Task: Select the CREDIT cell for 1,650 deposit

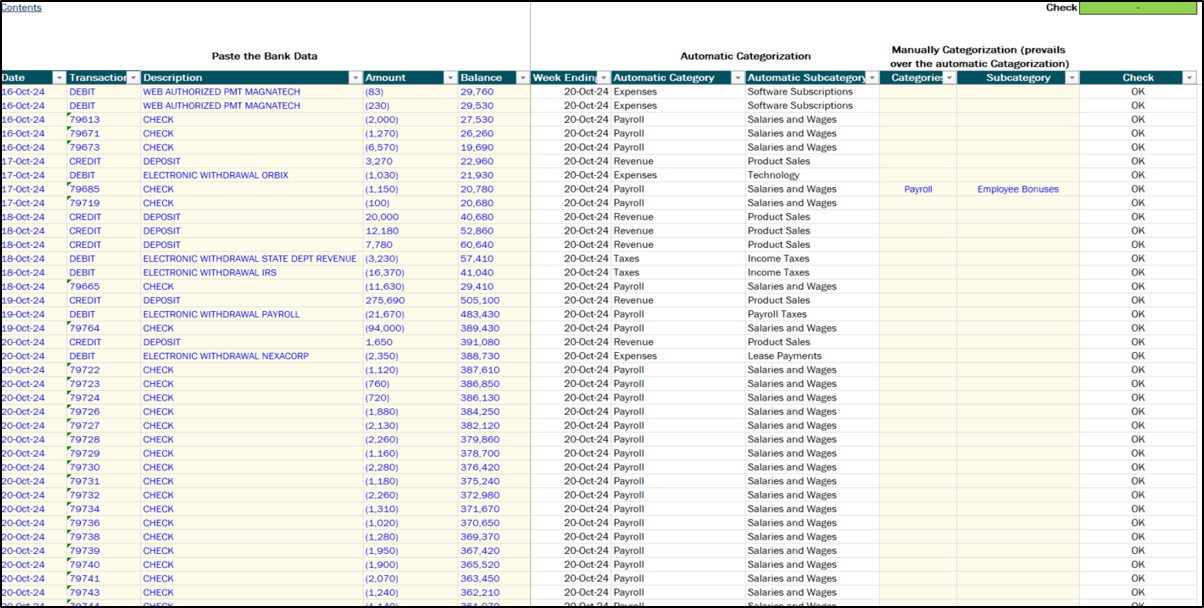Action: click(x=102, y=343)
